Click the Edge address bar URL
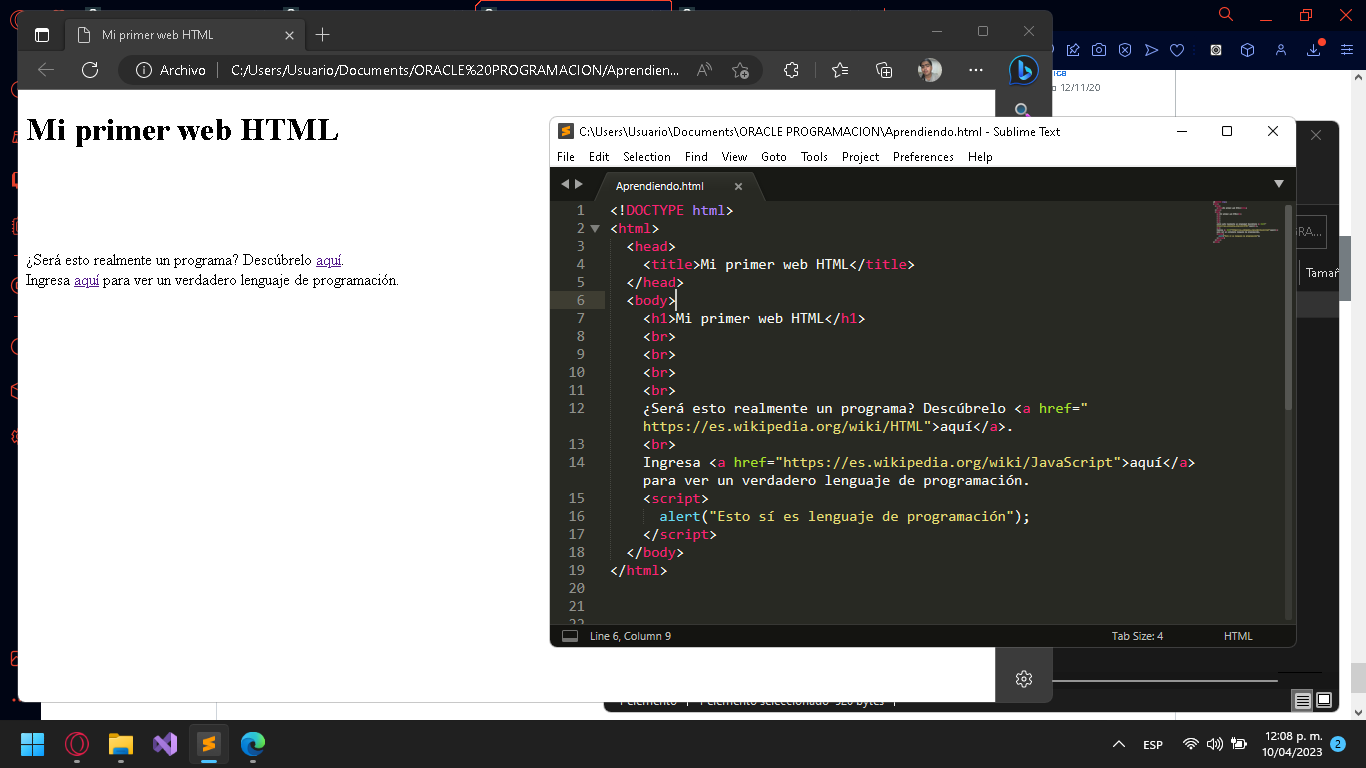Screen dimensions: 1366x768 [x=455, y=70]
